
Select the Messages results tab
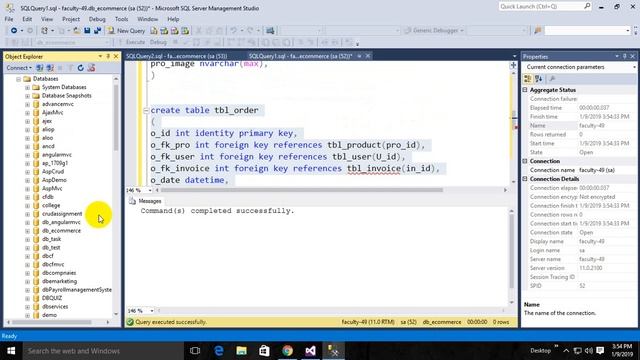tap(146, 201)
